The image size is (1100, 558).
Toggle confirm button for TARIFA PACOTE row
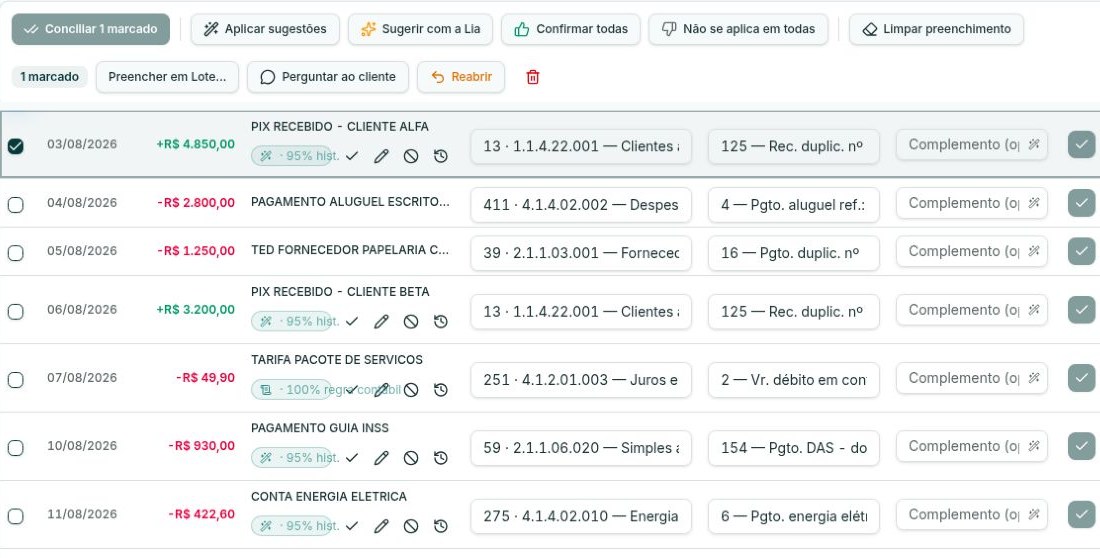click(x=1081, y=378)
